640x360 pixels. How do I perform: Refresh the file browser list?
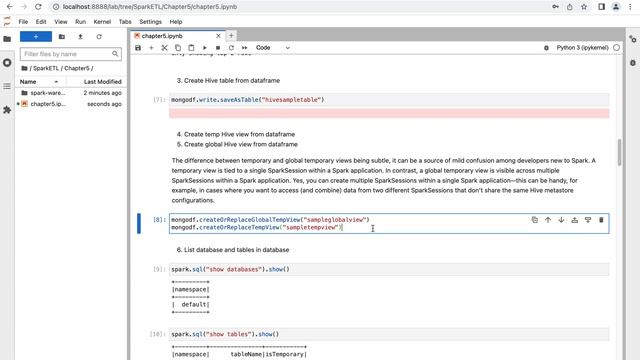click(99, 37)
